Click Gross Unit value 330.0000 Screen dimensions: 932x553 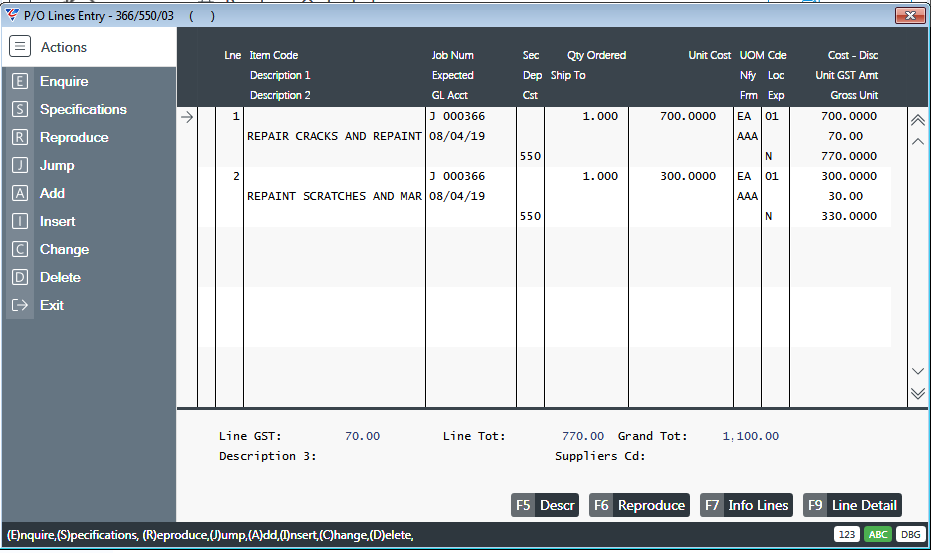pos(849,216)
